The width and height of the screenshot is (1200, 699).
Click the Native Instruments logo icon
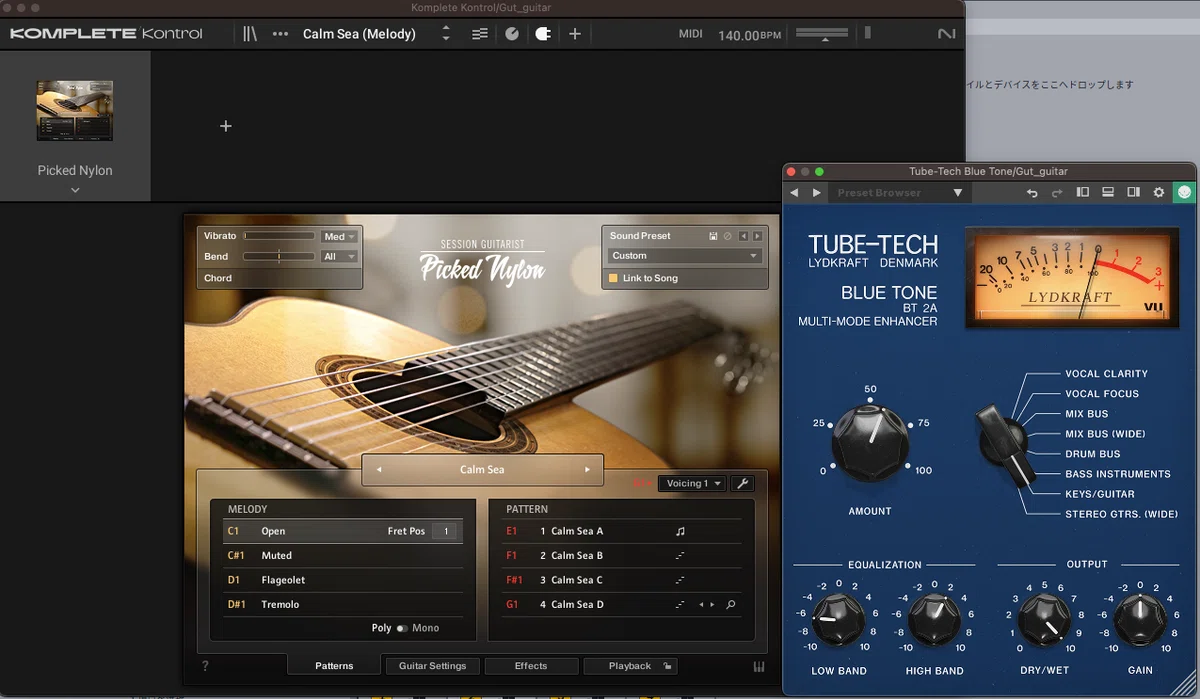[946, 34]
